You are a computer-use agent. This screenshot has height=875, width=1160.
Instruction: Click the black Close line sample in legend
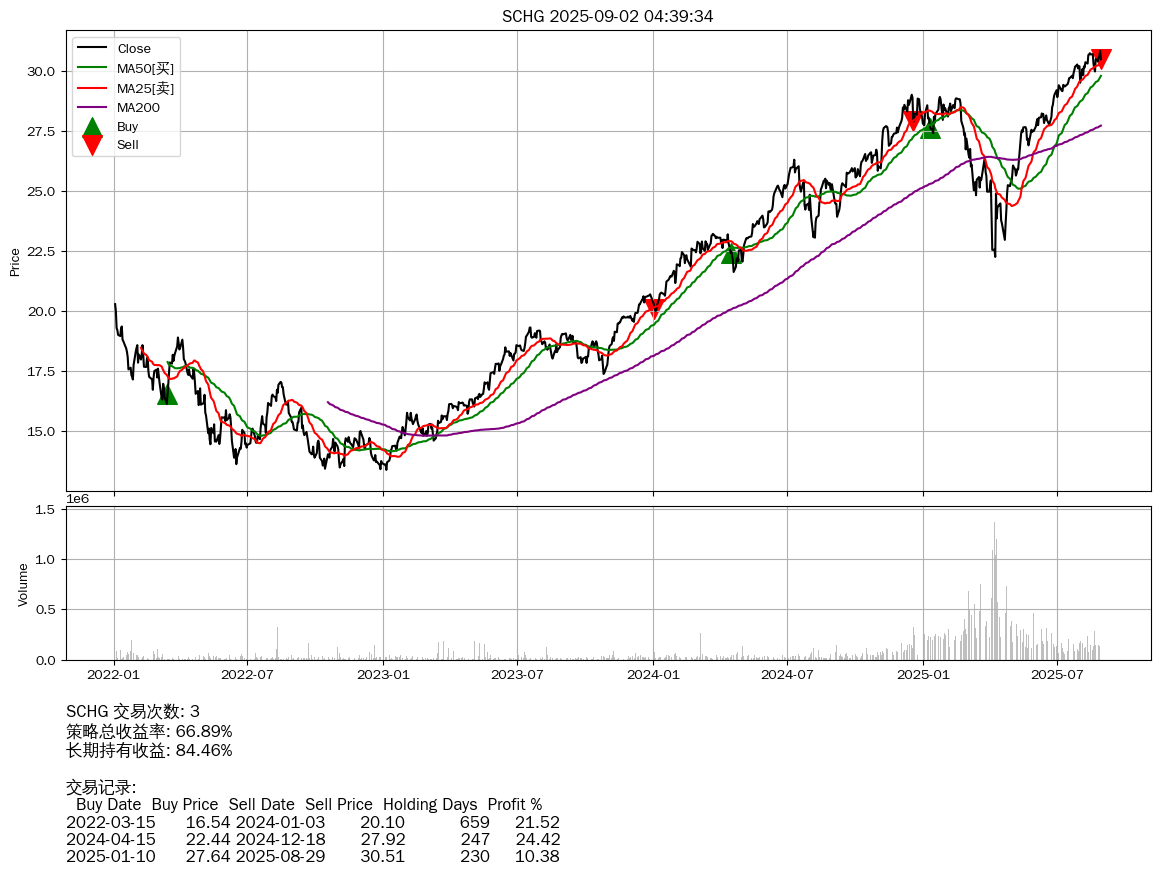92,49
